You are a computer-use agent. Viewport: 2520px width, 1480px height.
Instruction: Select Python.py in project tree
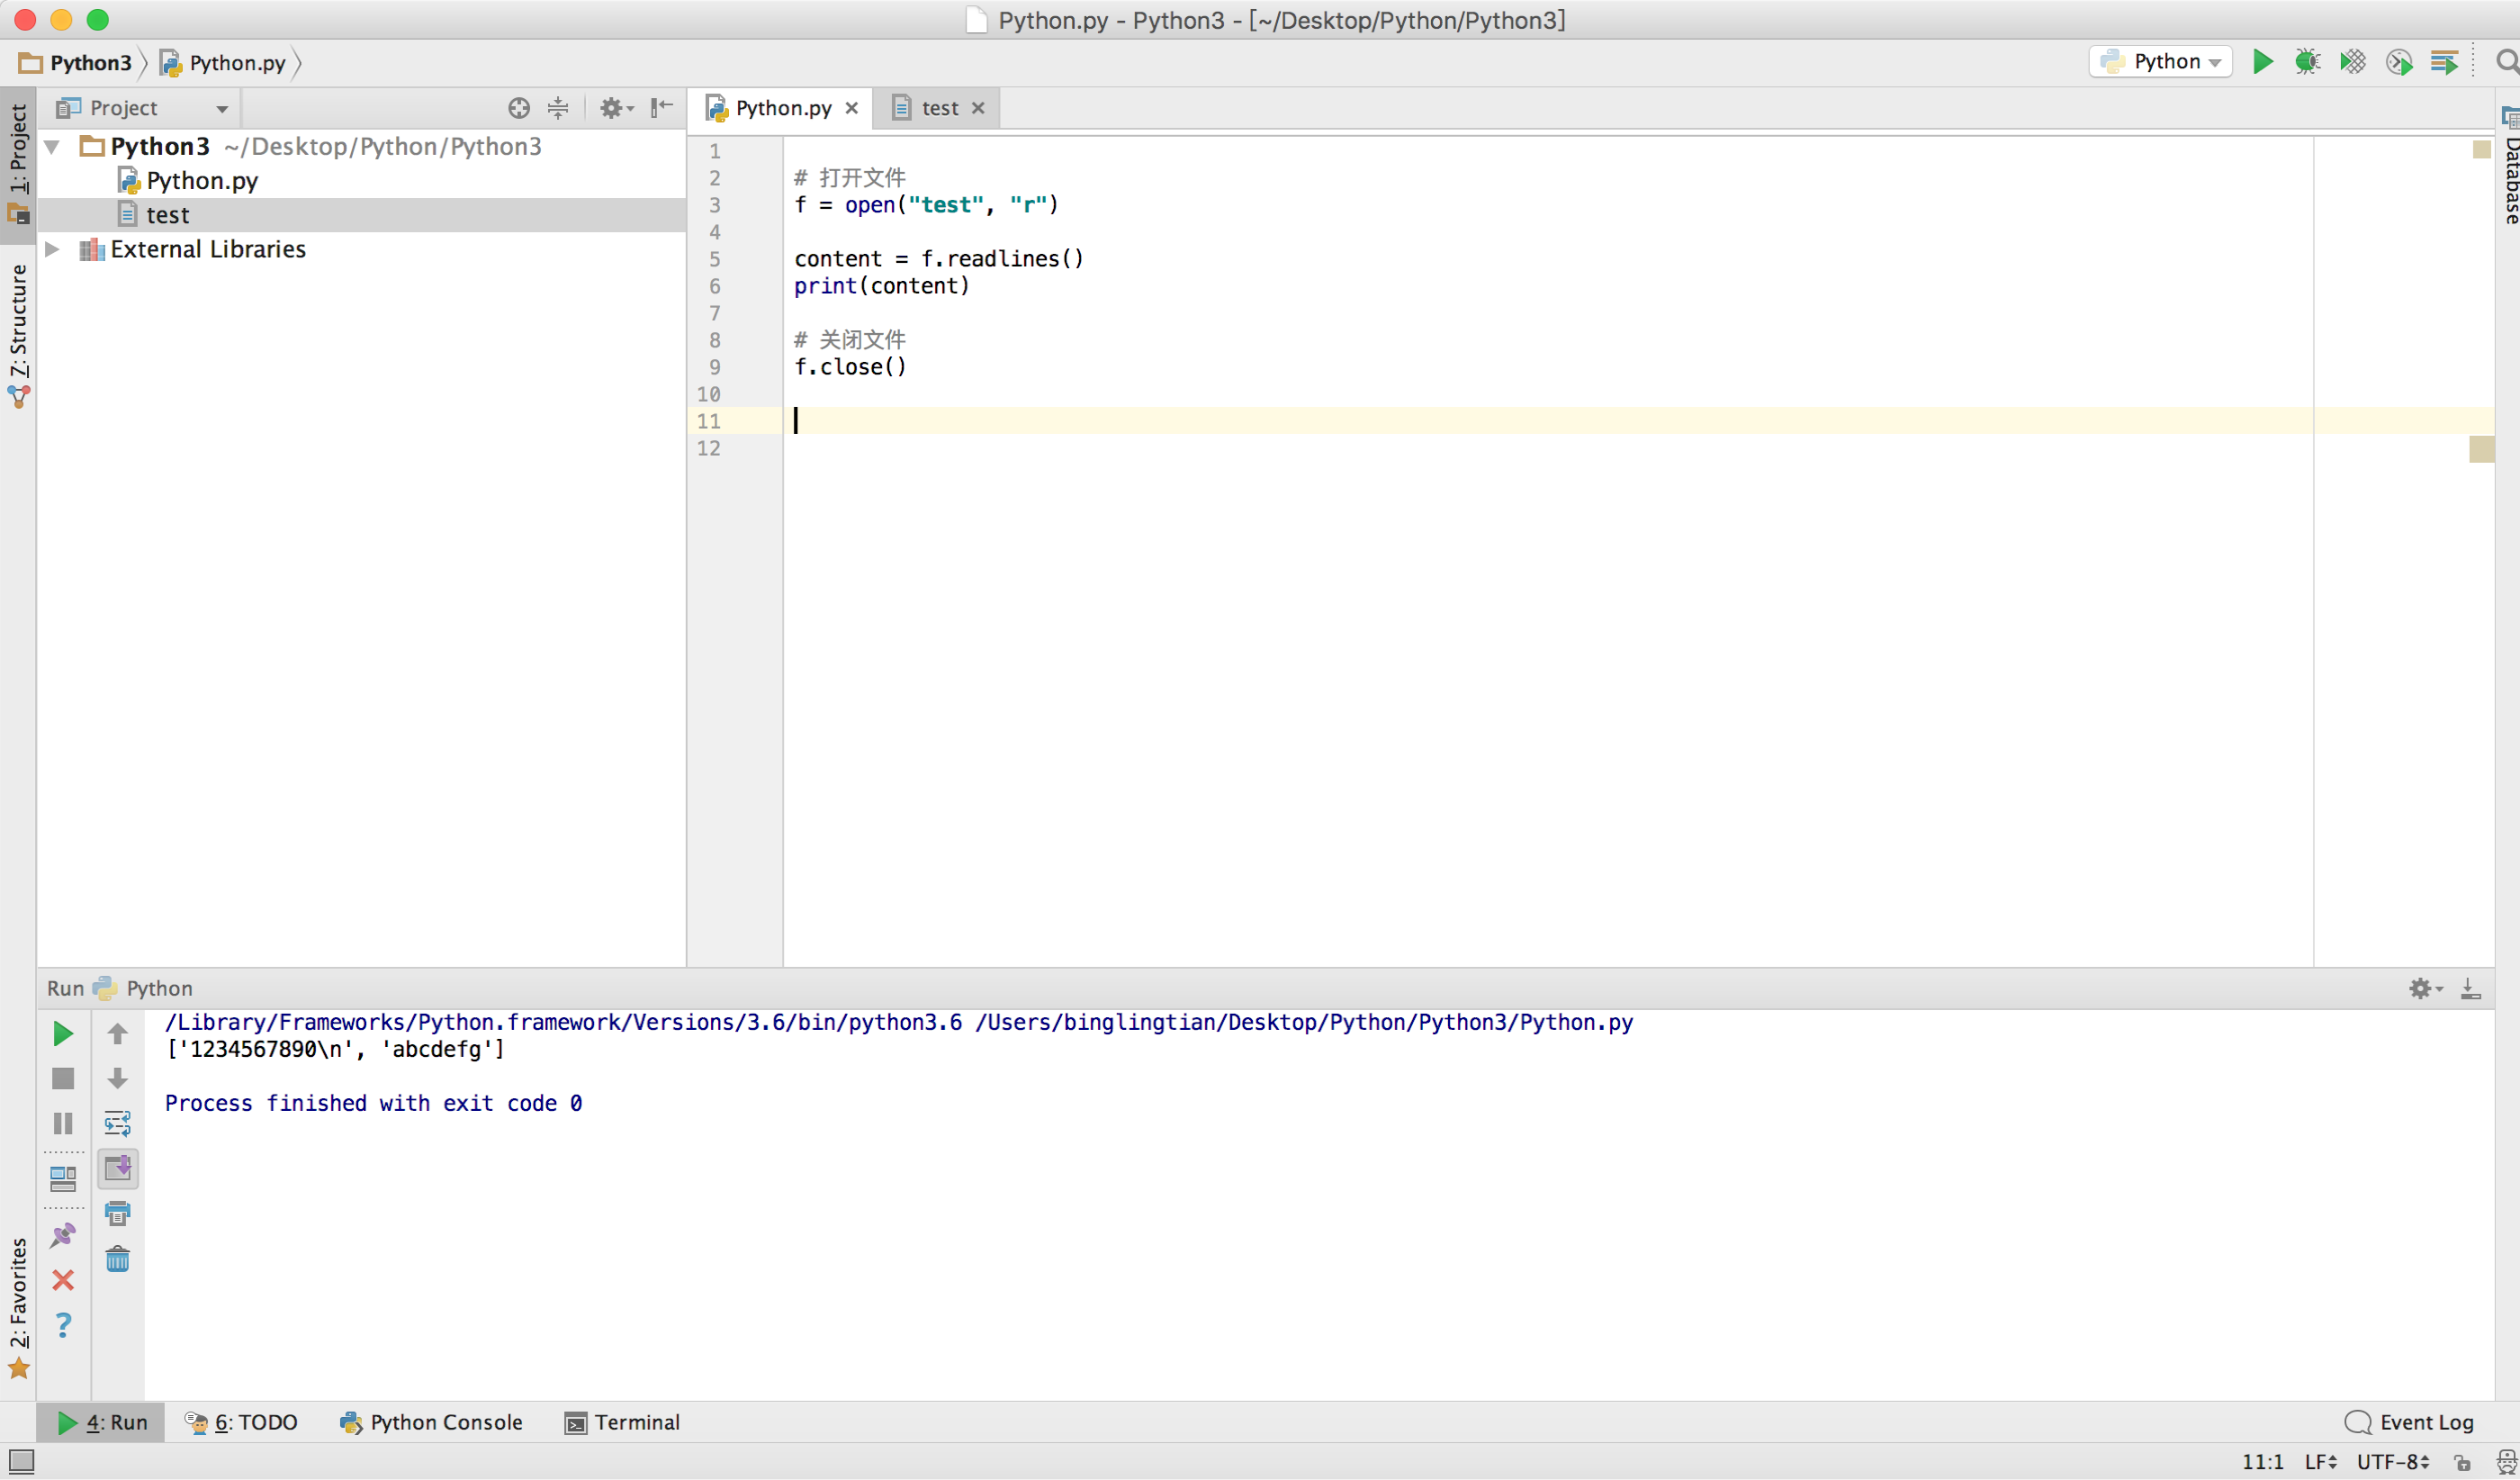(x=201, y=181)
